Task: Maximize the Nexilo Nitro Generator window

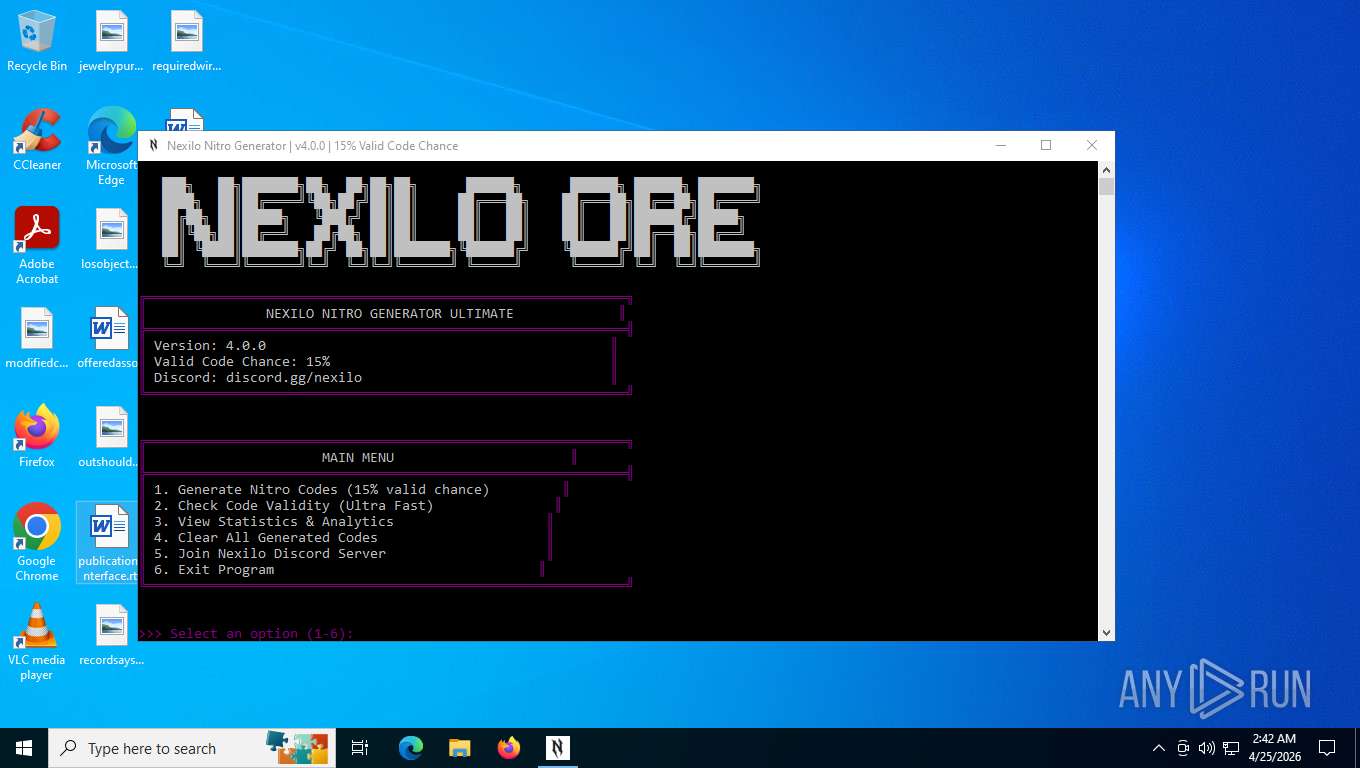Action: pos(1046,146)
